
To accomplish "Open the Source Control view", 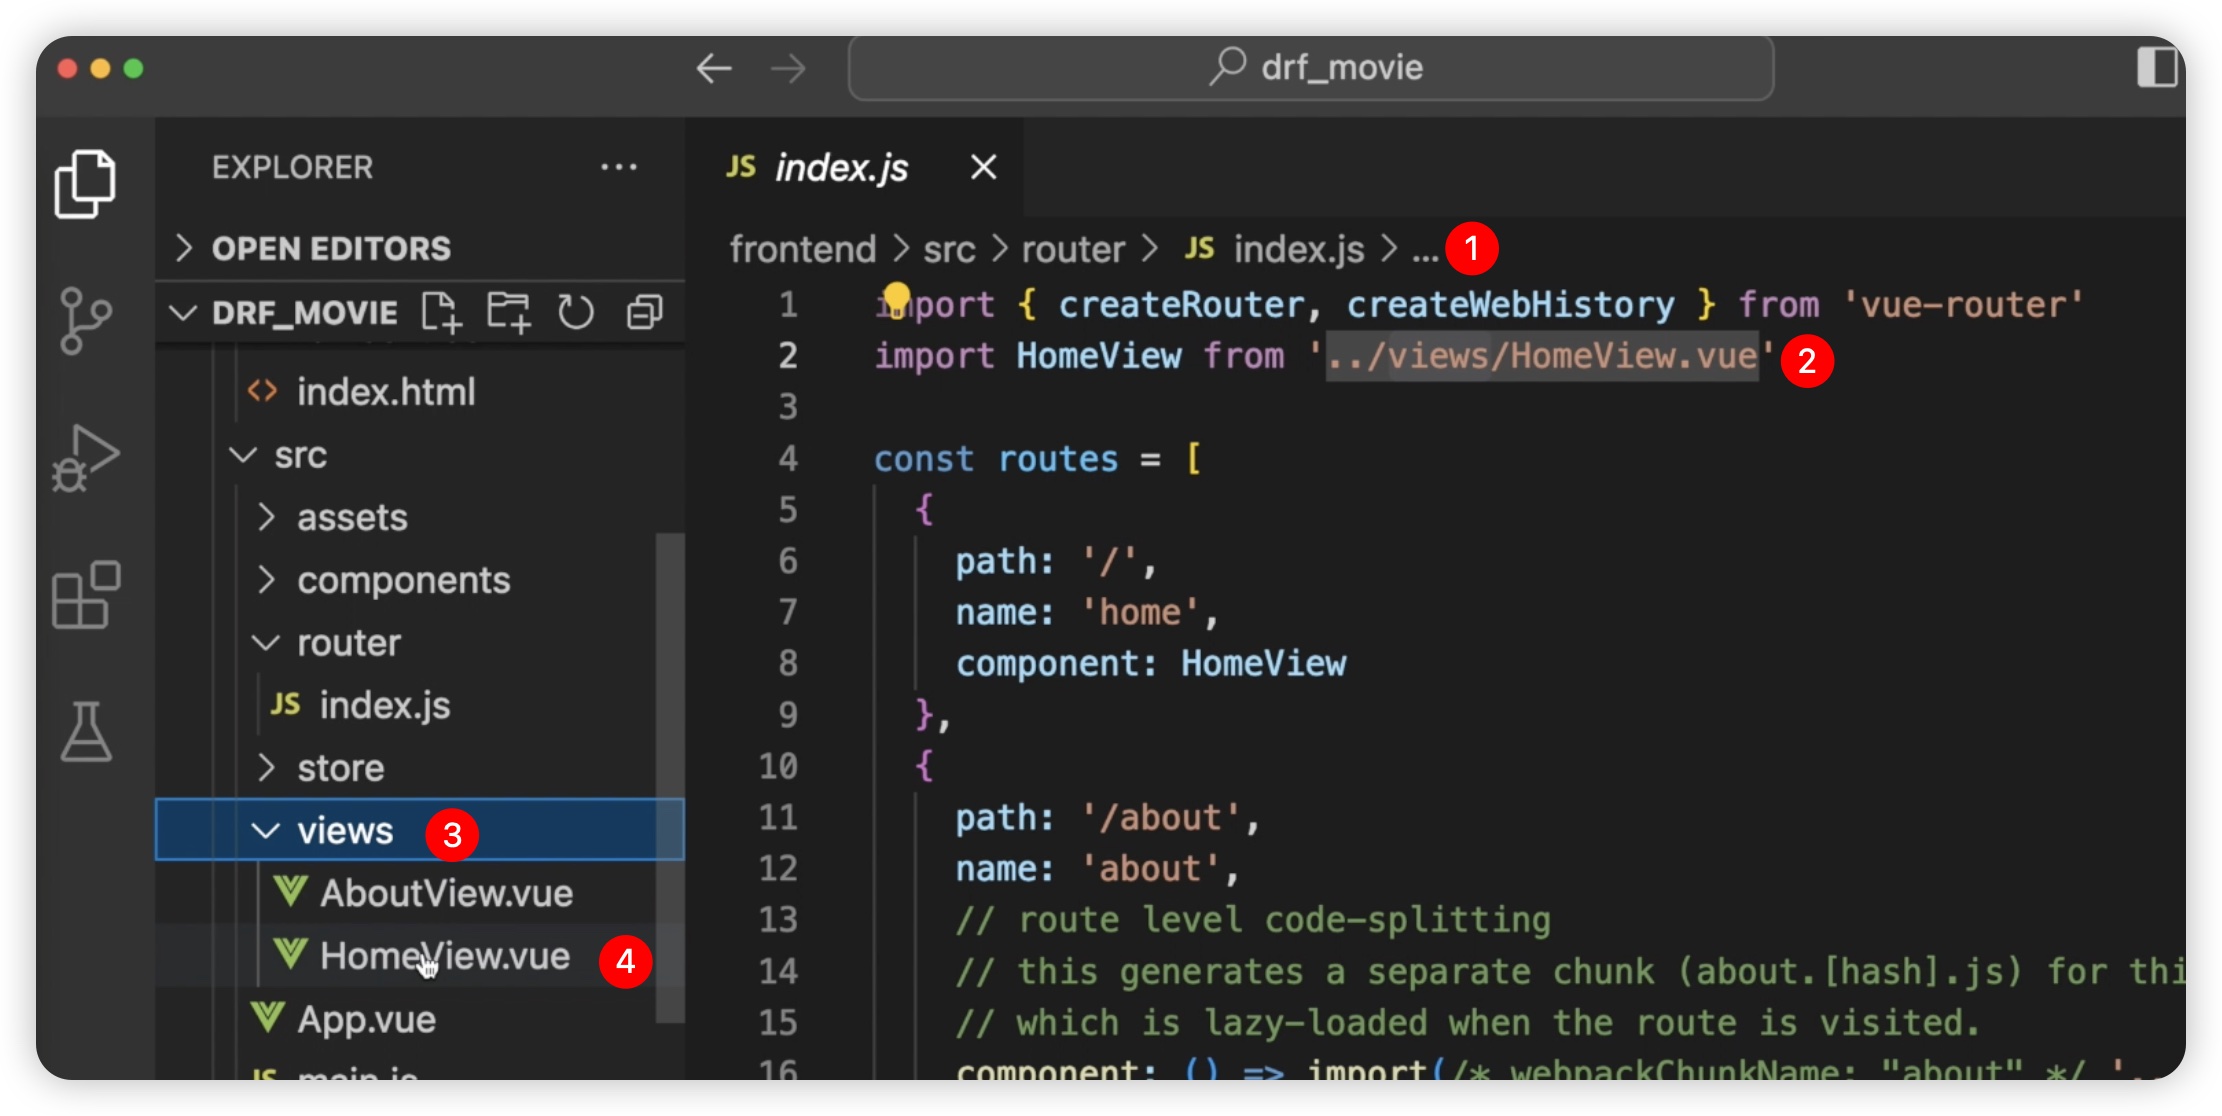I will 85,321.
